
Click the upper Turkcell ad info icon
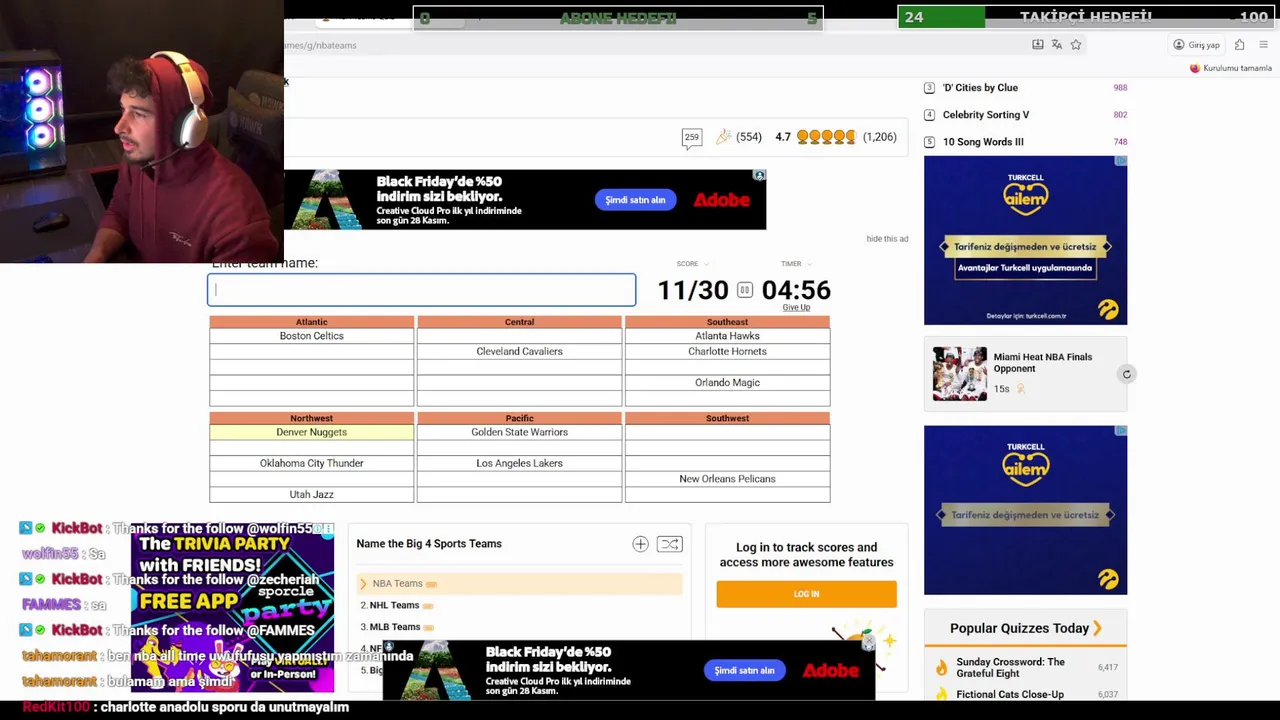1121,161
